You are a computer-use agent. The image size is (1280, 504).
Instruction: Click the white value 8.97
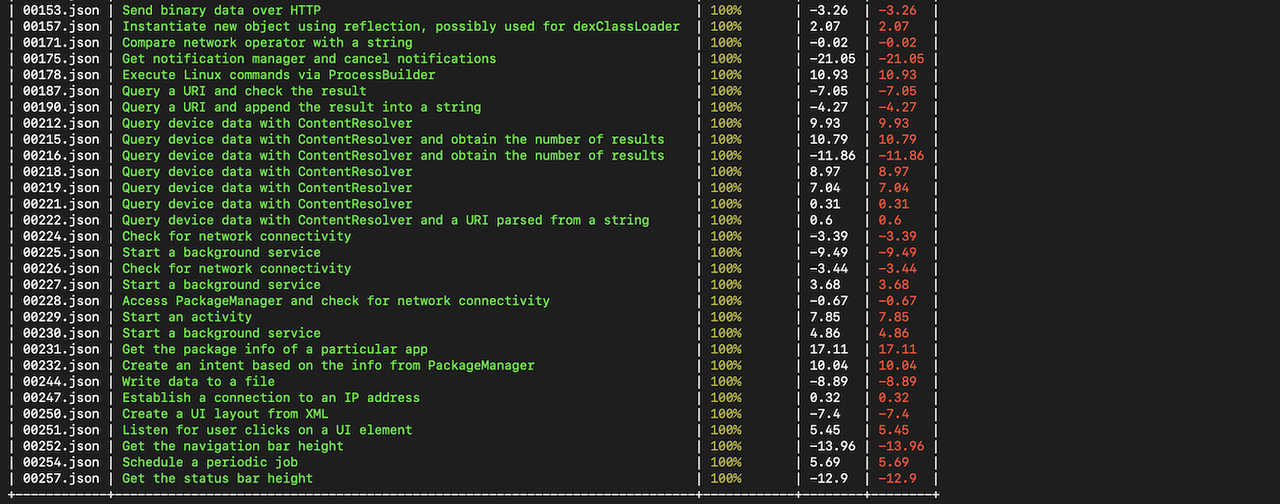pos(825,171)
